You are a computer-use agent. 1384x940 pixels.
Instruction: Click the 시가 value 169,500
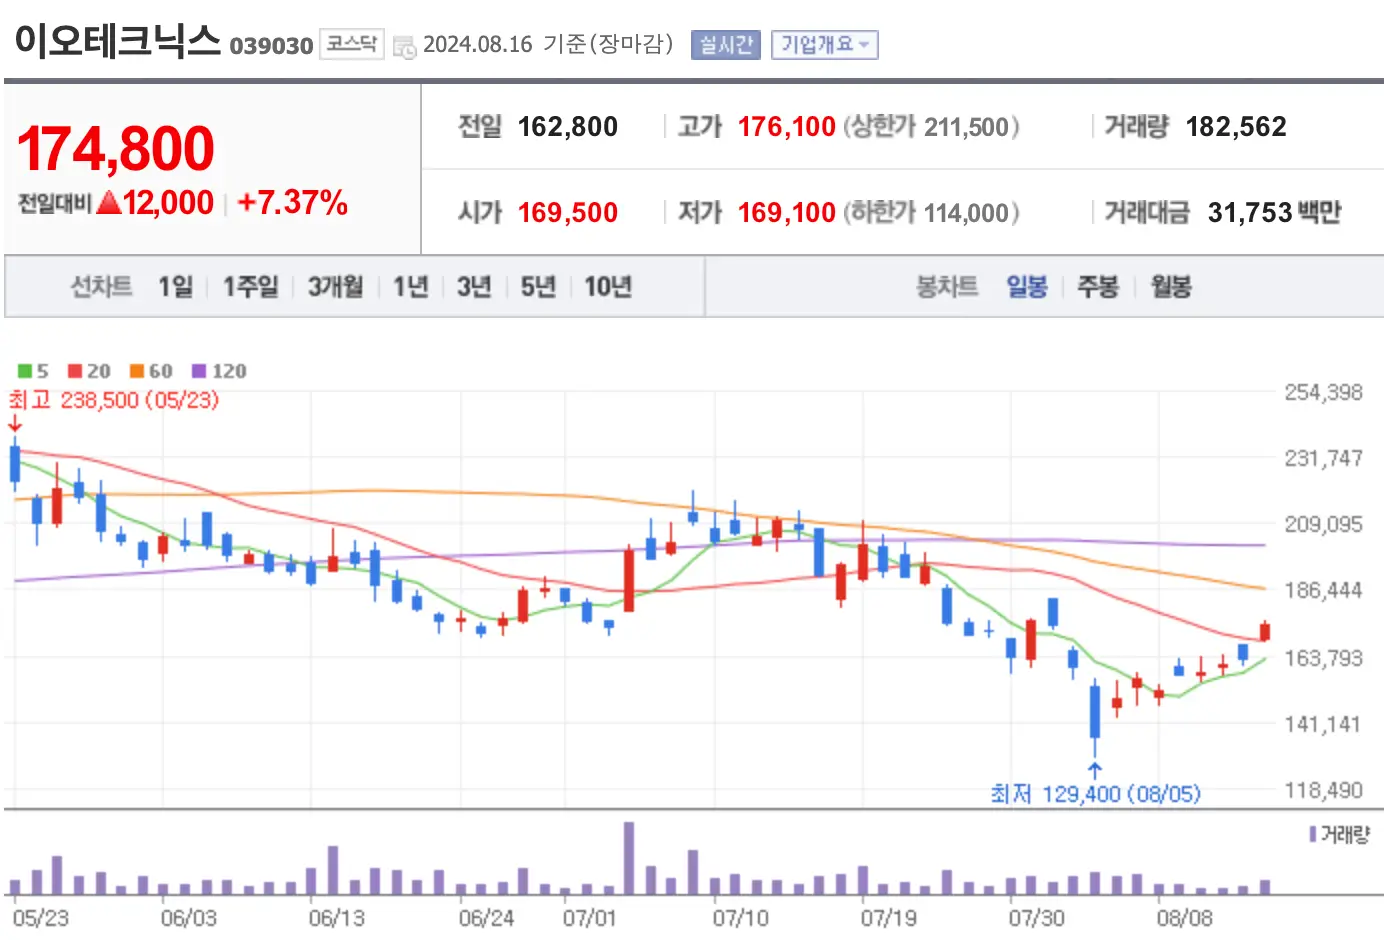pos(568,212)
